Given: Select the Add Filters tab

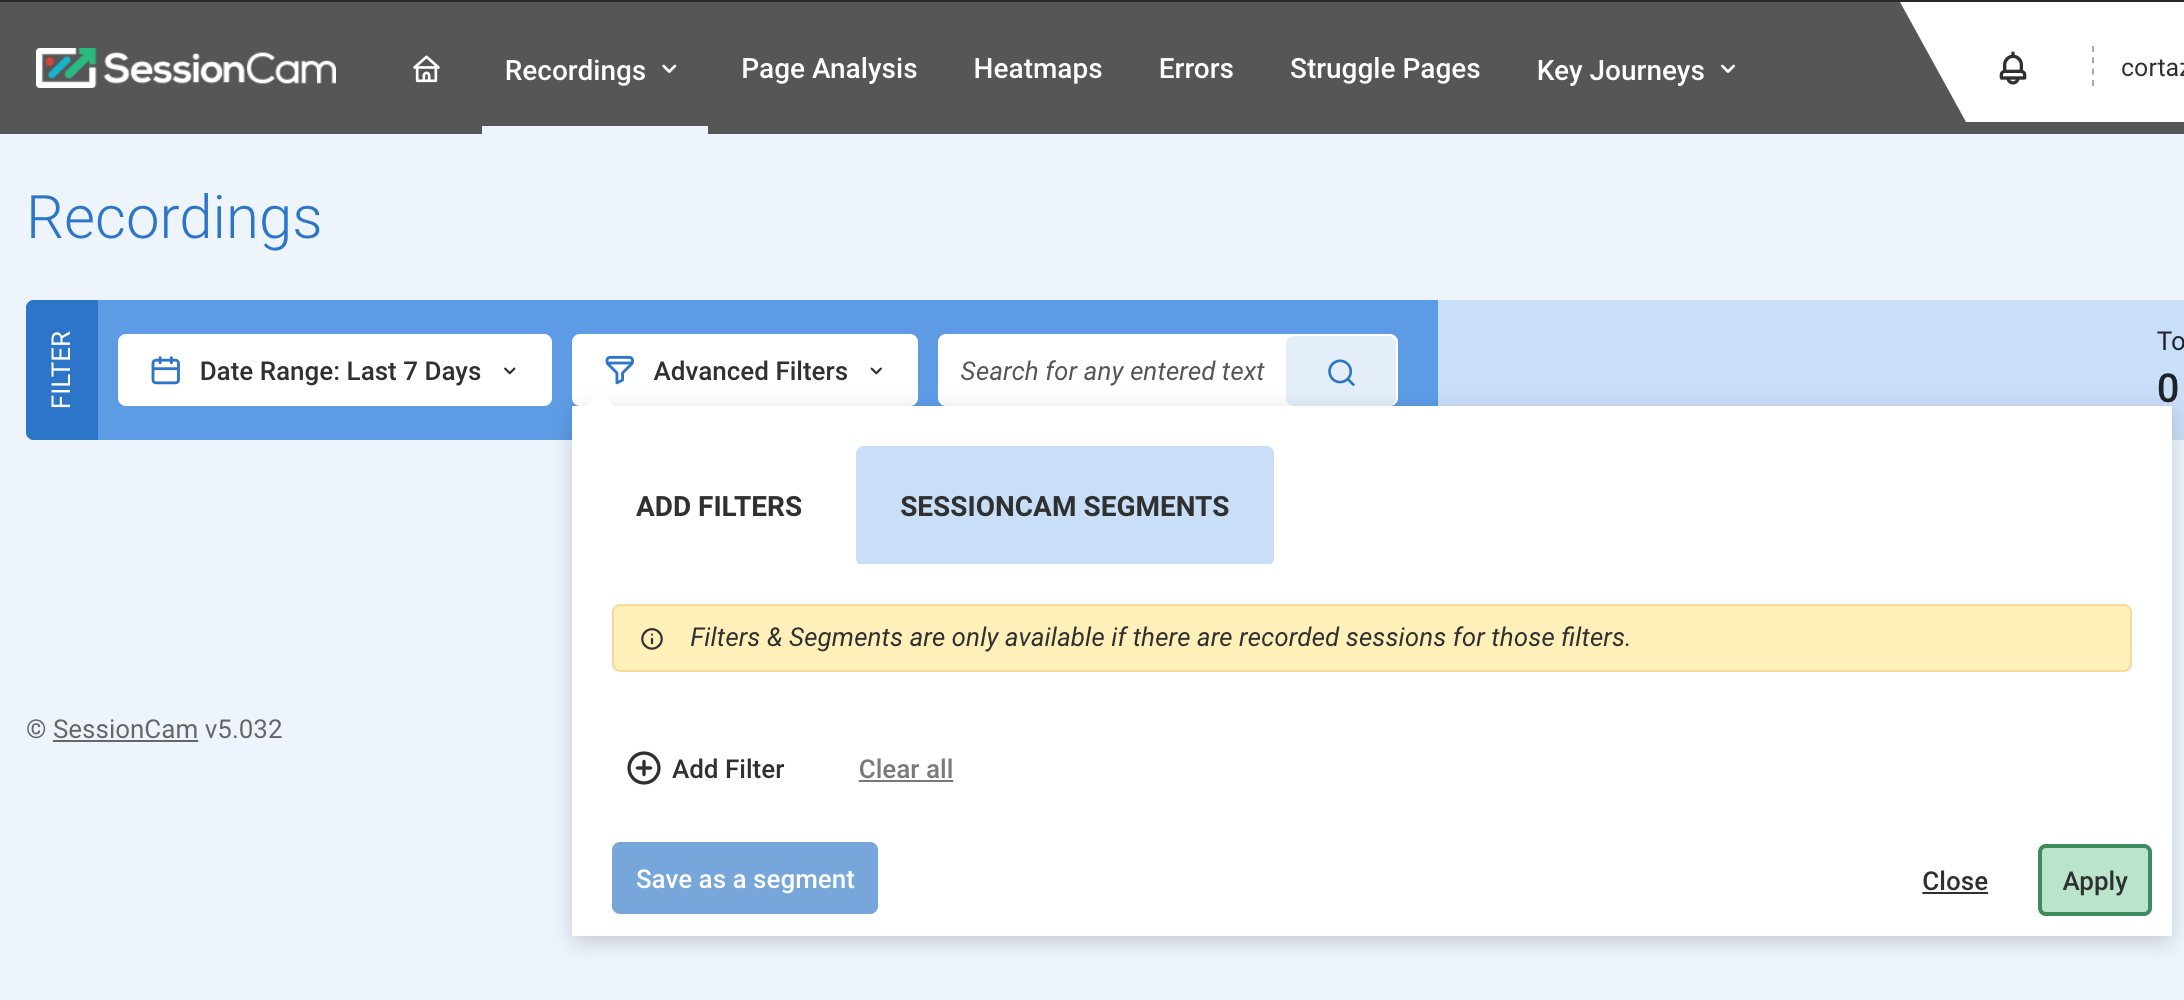Looking at the screenshot, I should 718,506.
